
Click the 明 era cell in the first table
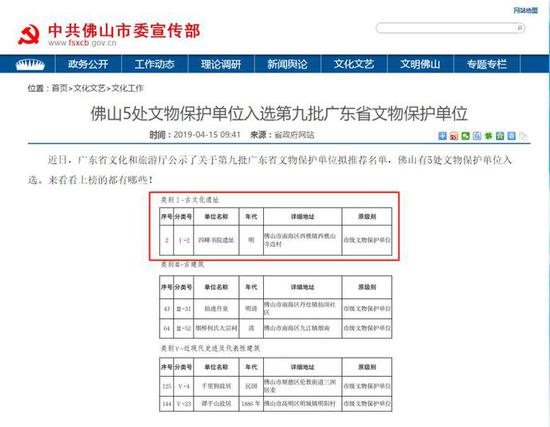coord(251,240)
